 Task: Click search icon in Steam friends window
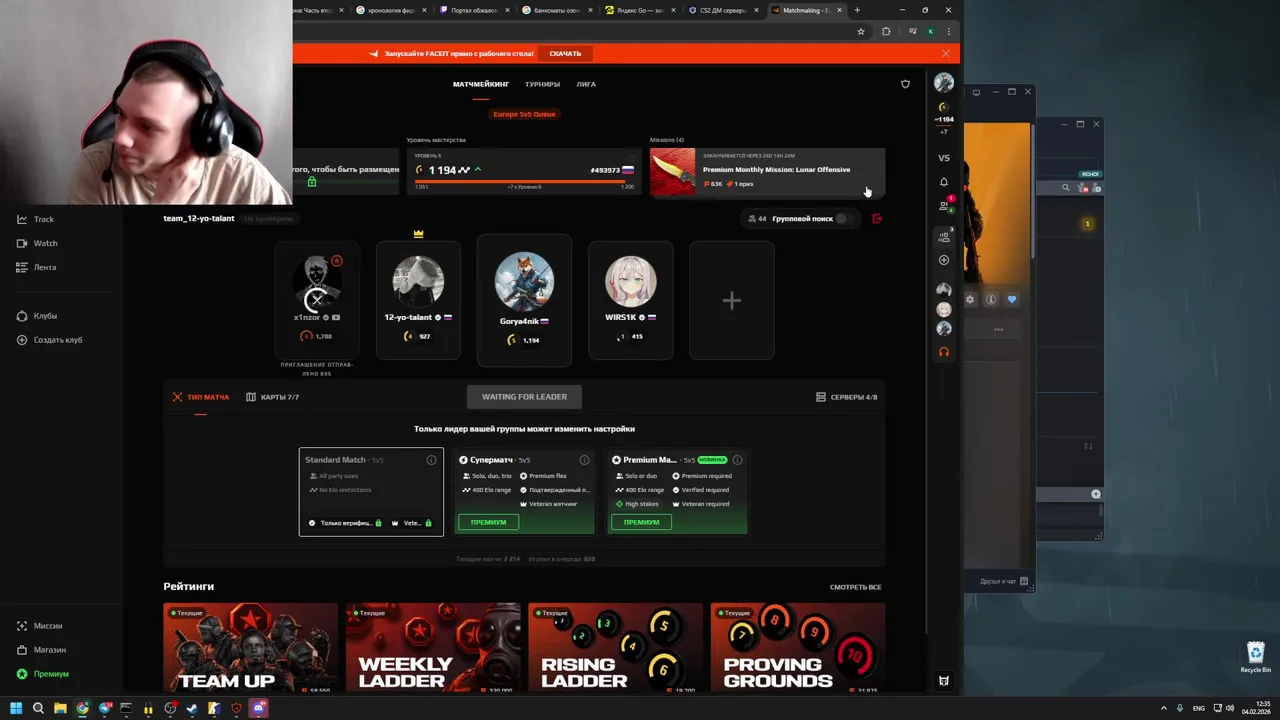(1066, 187)
